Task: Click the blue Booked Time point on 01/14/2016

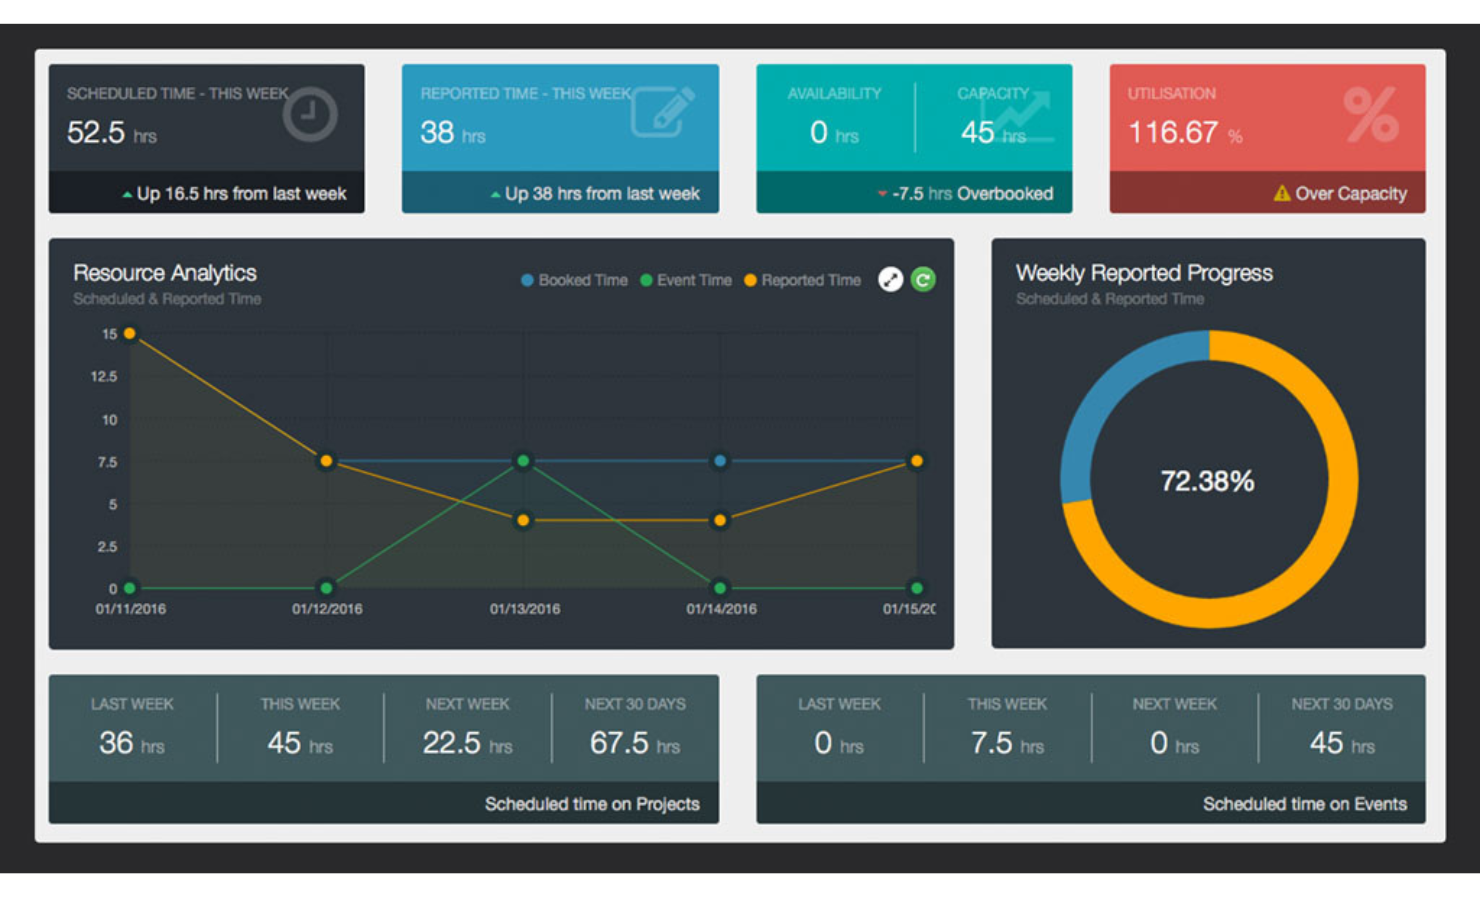Action: pyautogui.click(x=720, y=461)
